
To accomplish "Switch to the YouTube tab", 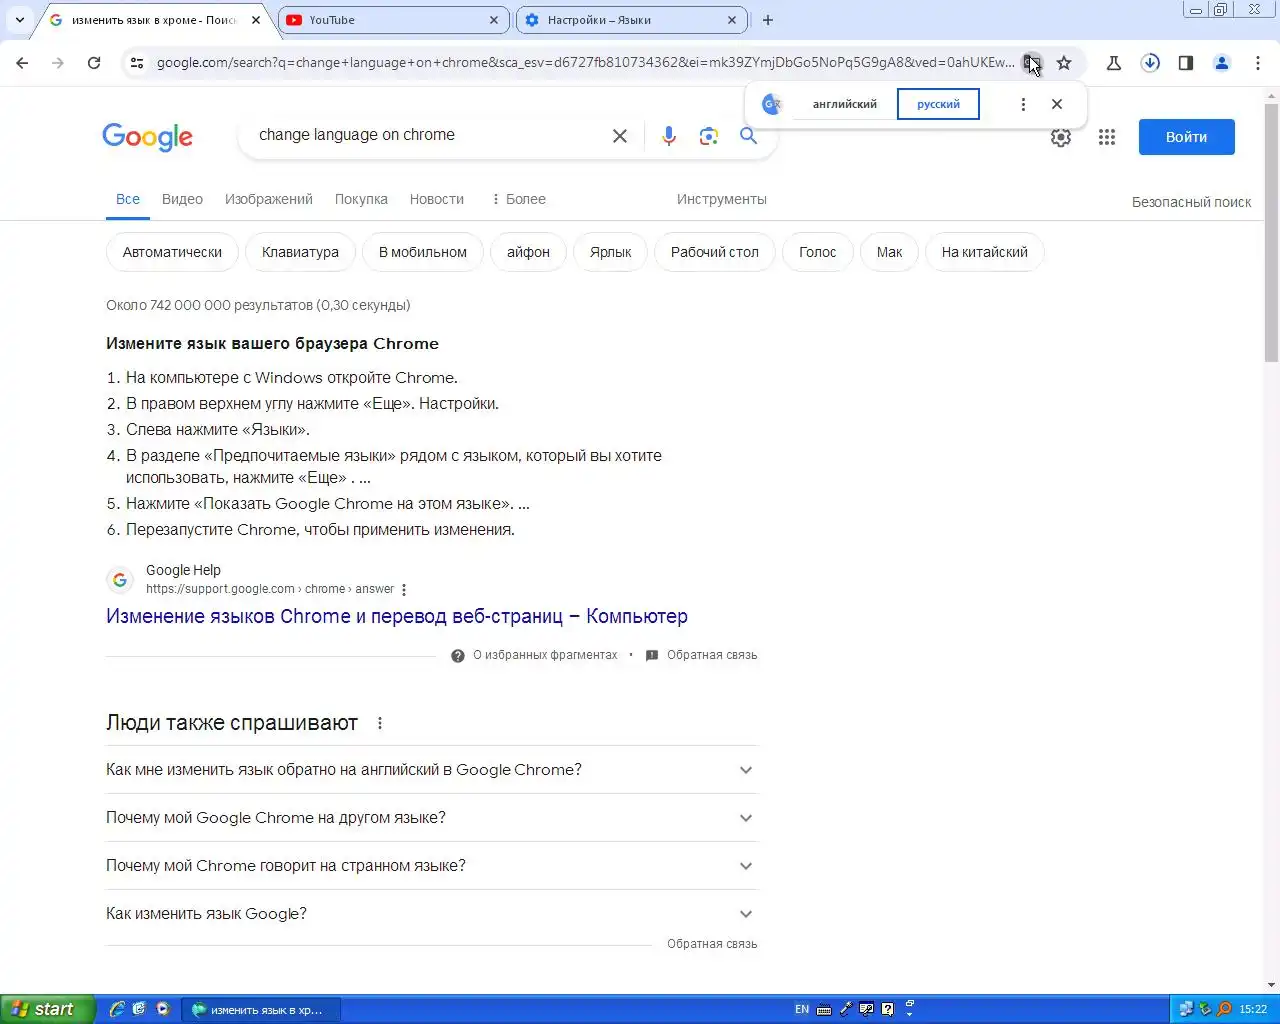I will [394, 20].
